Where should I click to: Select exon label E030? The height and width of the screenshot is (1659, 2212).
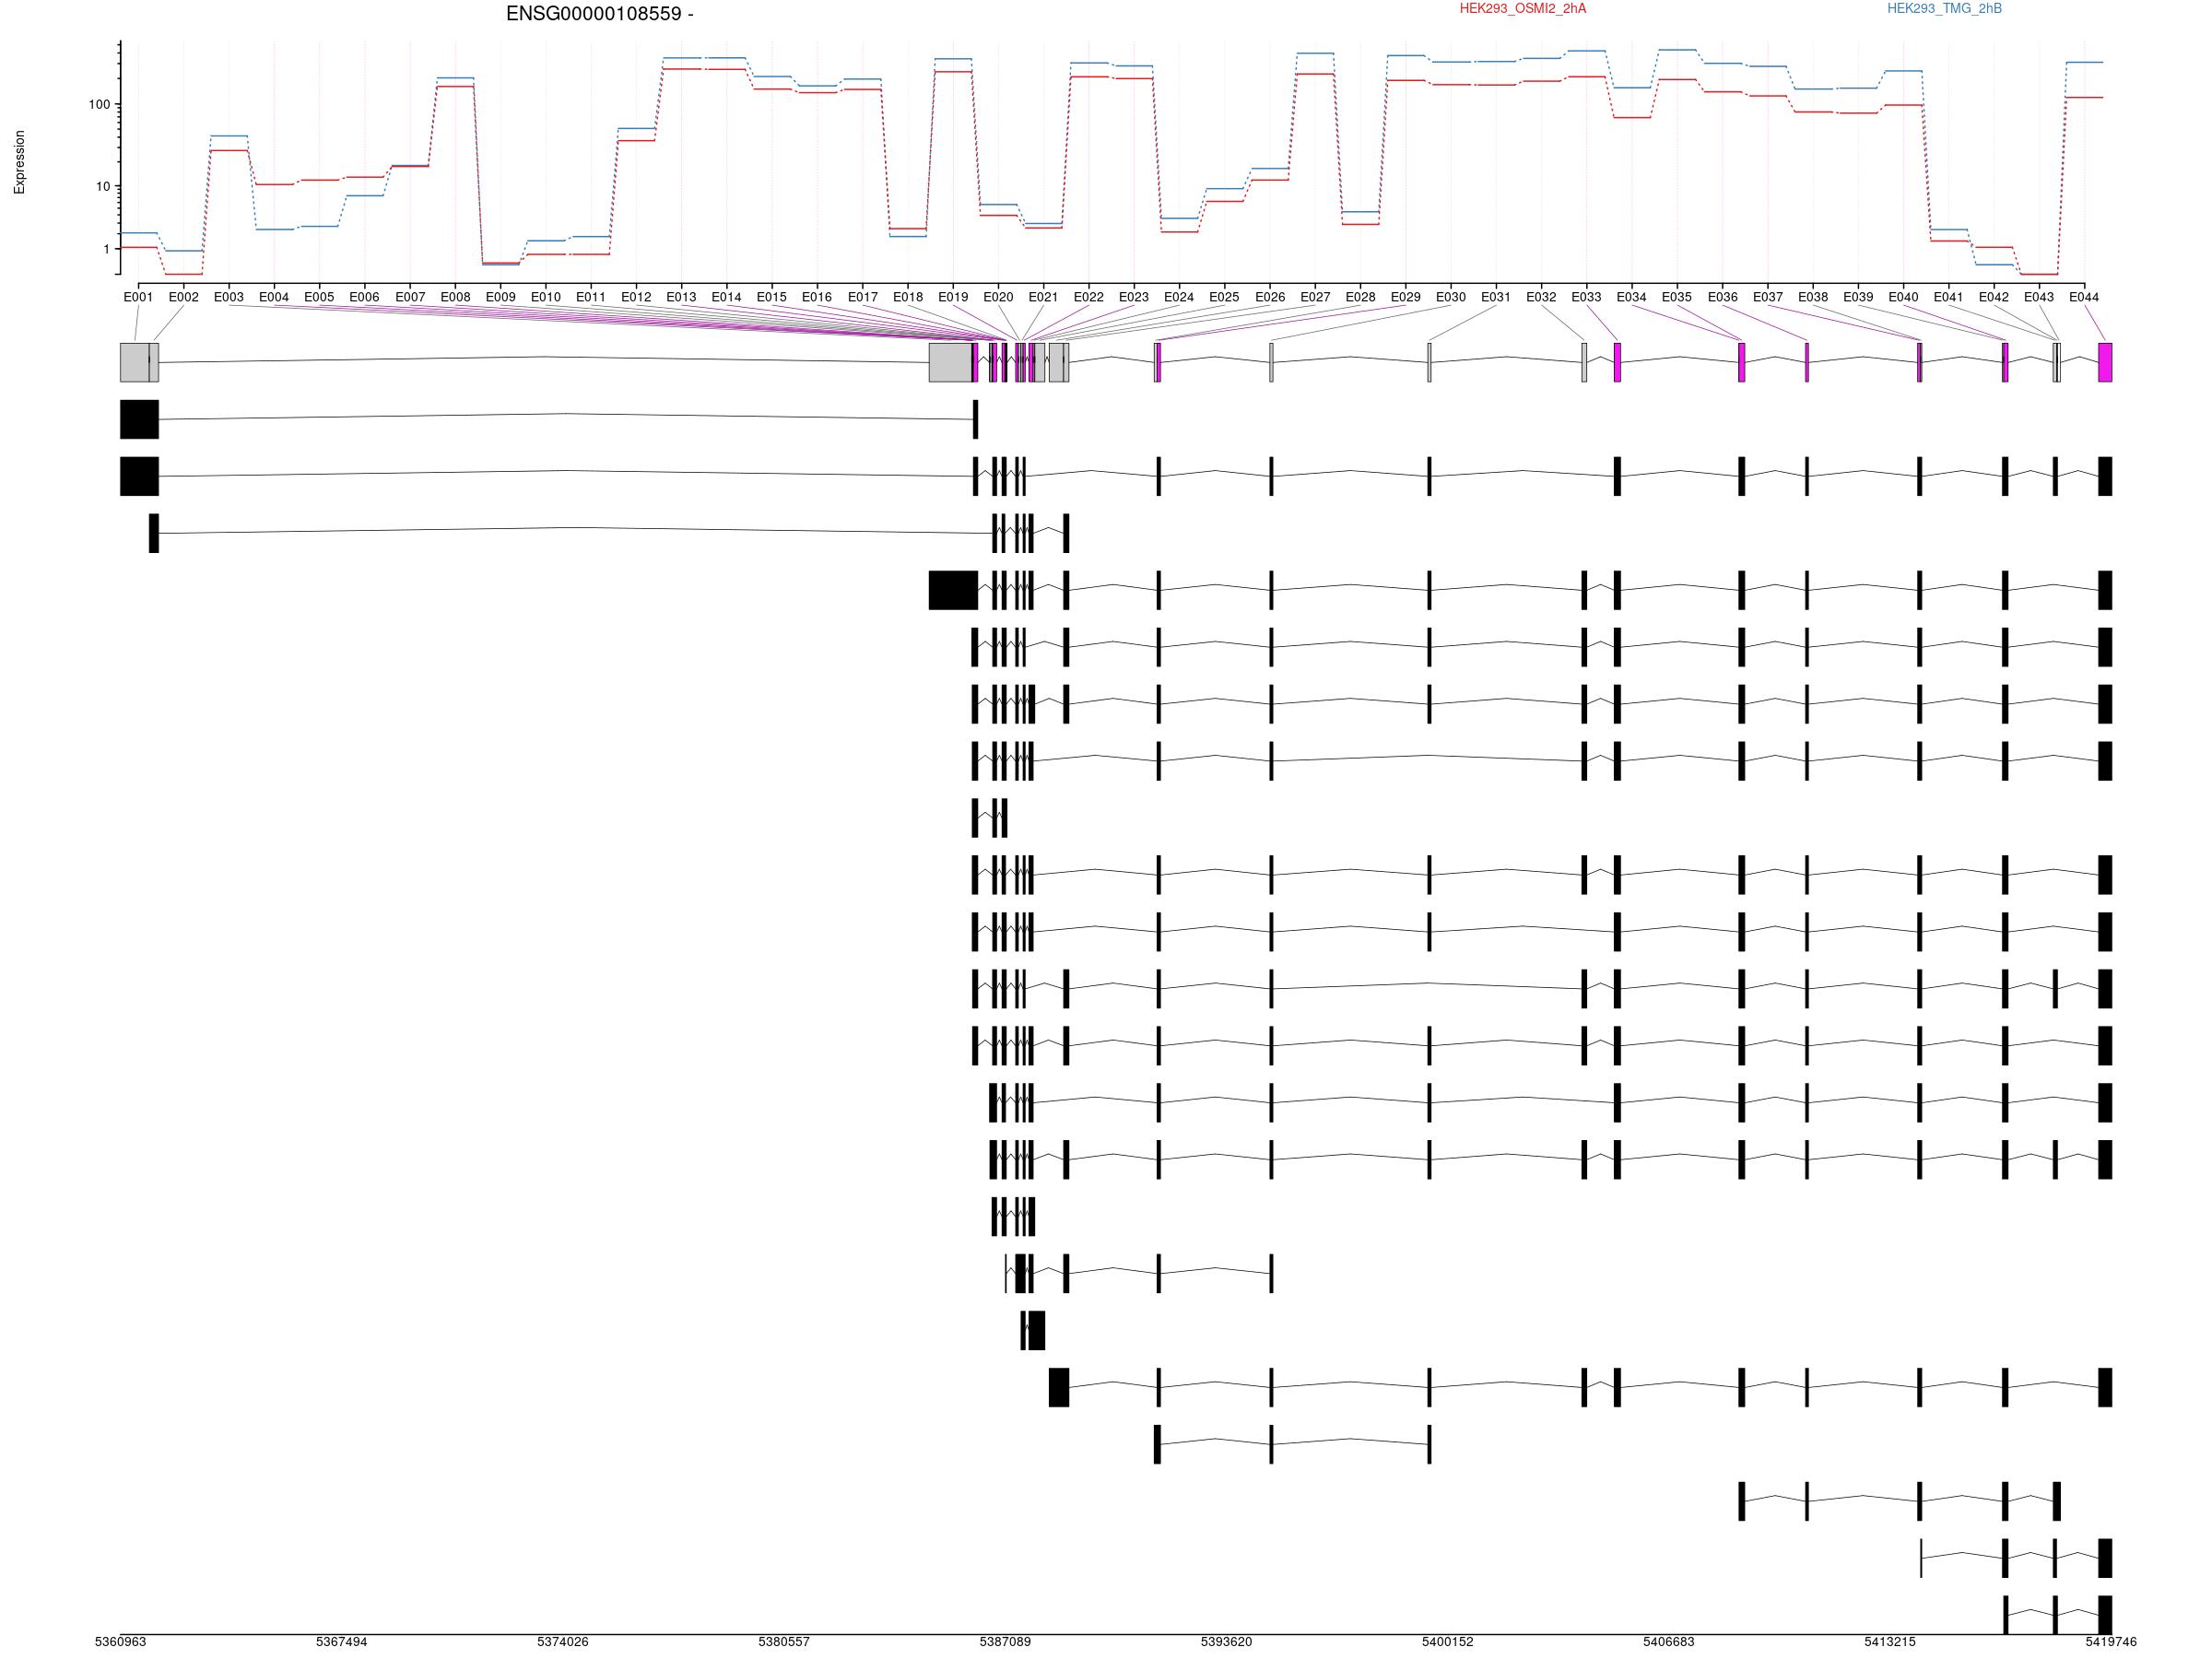1451,297
